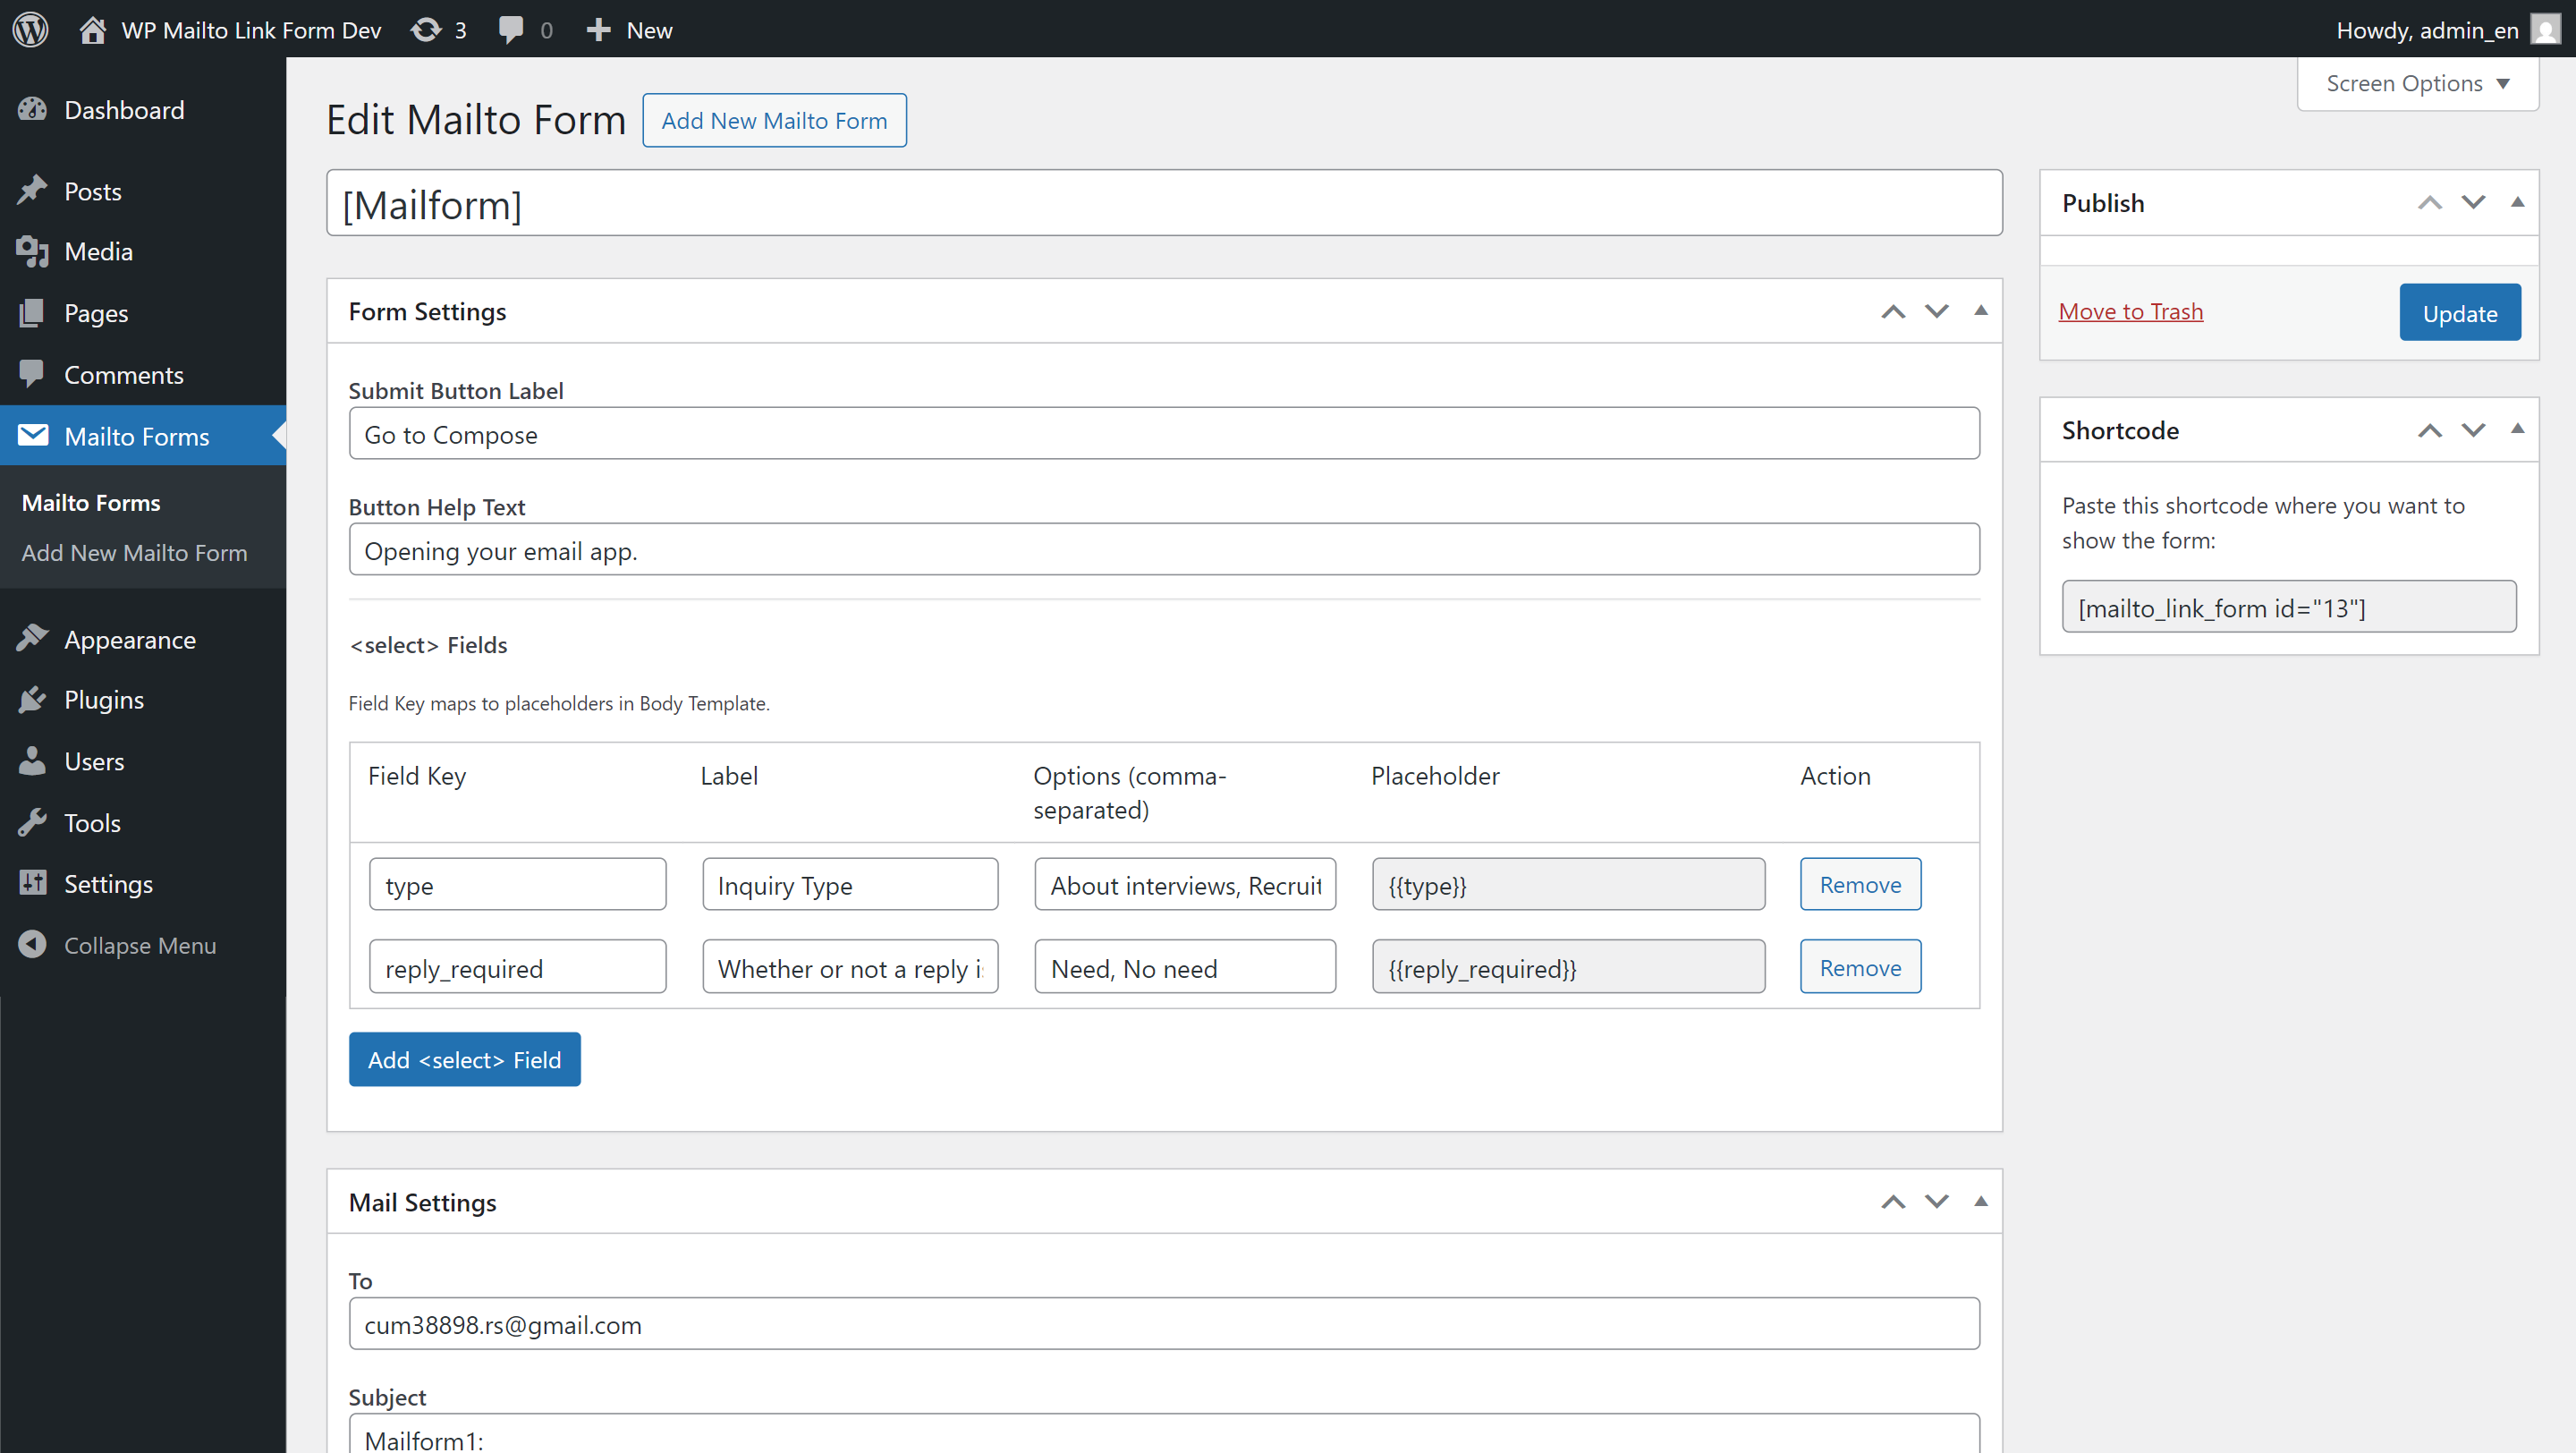The width and height of the screenshot is (2576, 1453).
Task: Toggle the Form Settings panel triangle
Action: pyautogui.click(x=1980, y=310)
